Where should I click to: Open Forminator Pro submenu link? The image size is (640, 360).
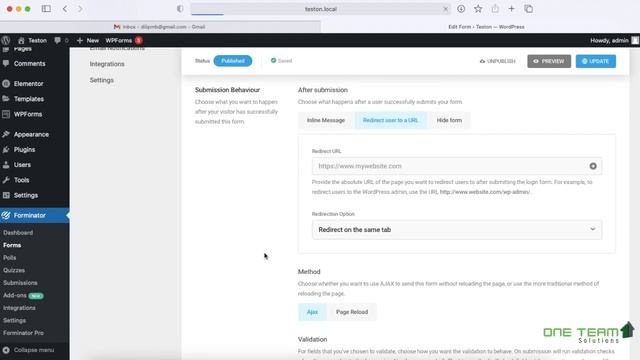[x=23, y=333]
